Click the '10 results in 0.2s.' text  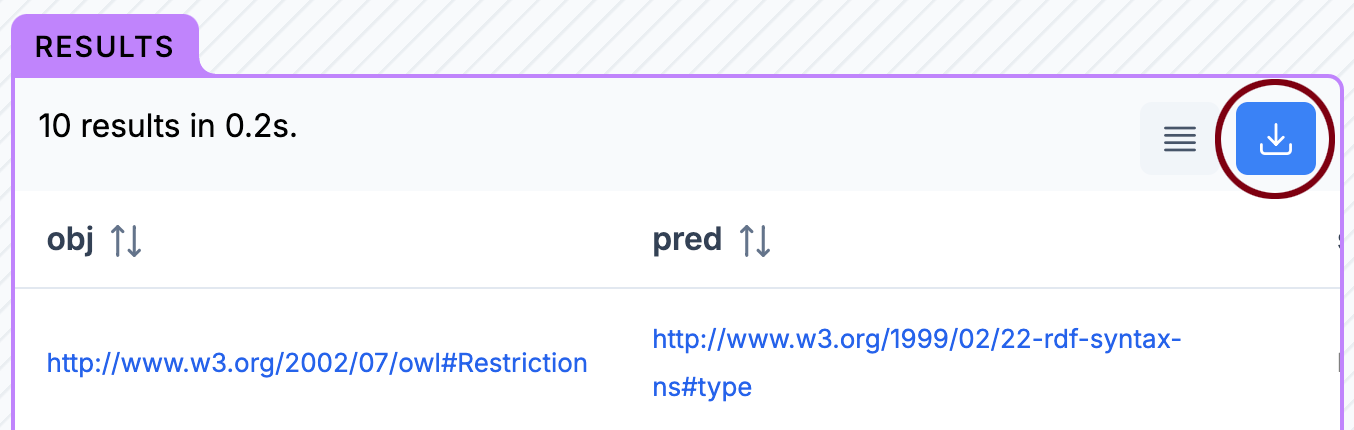(168, 127)
